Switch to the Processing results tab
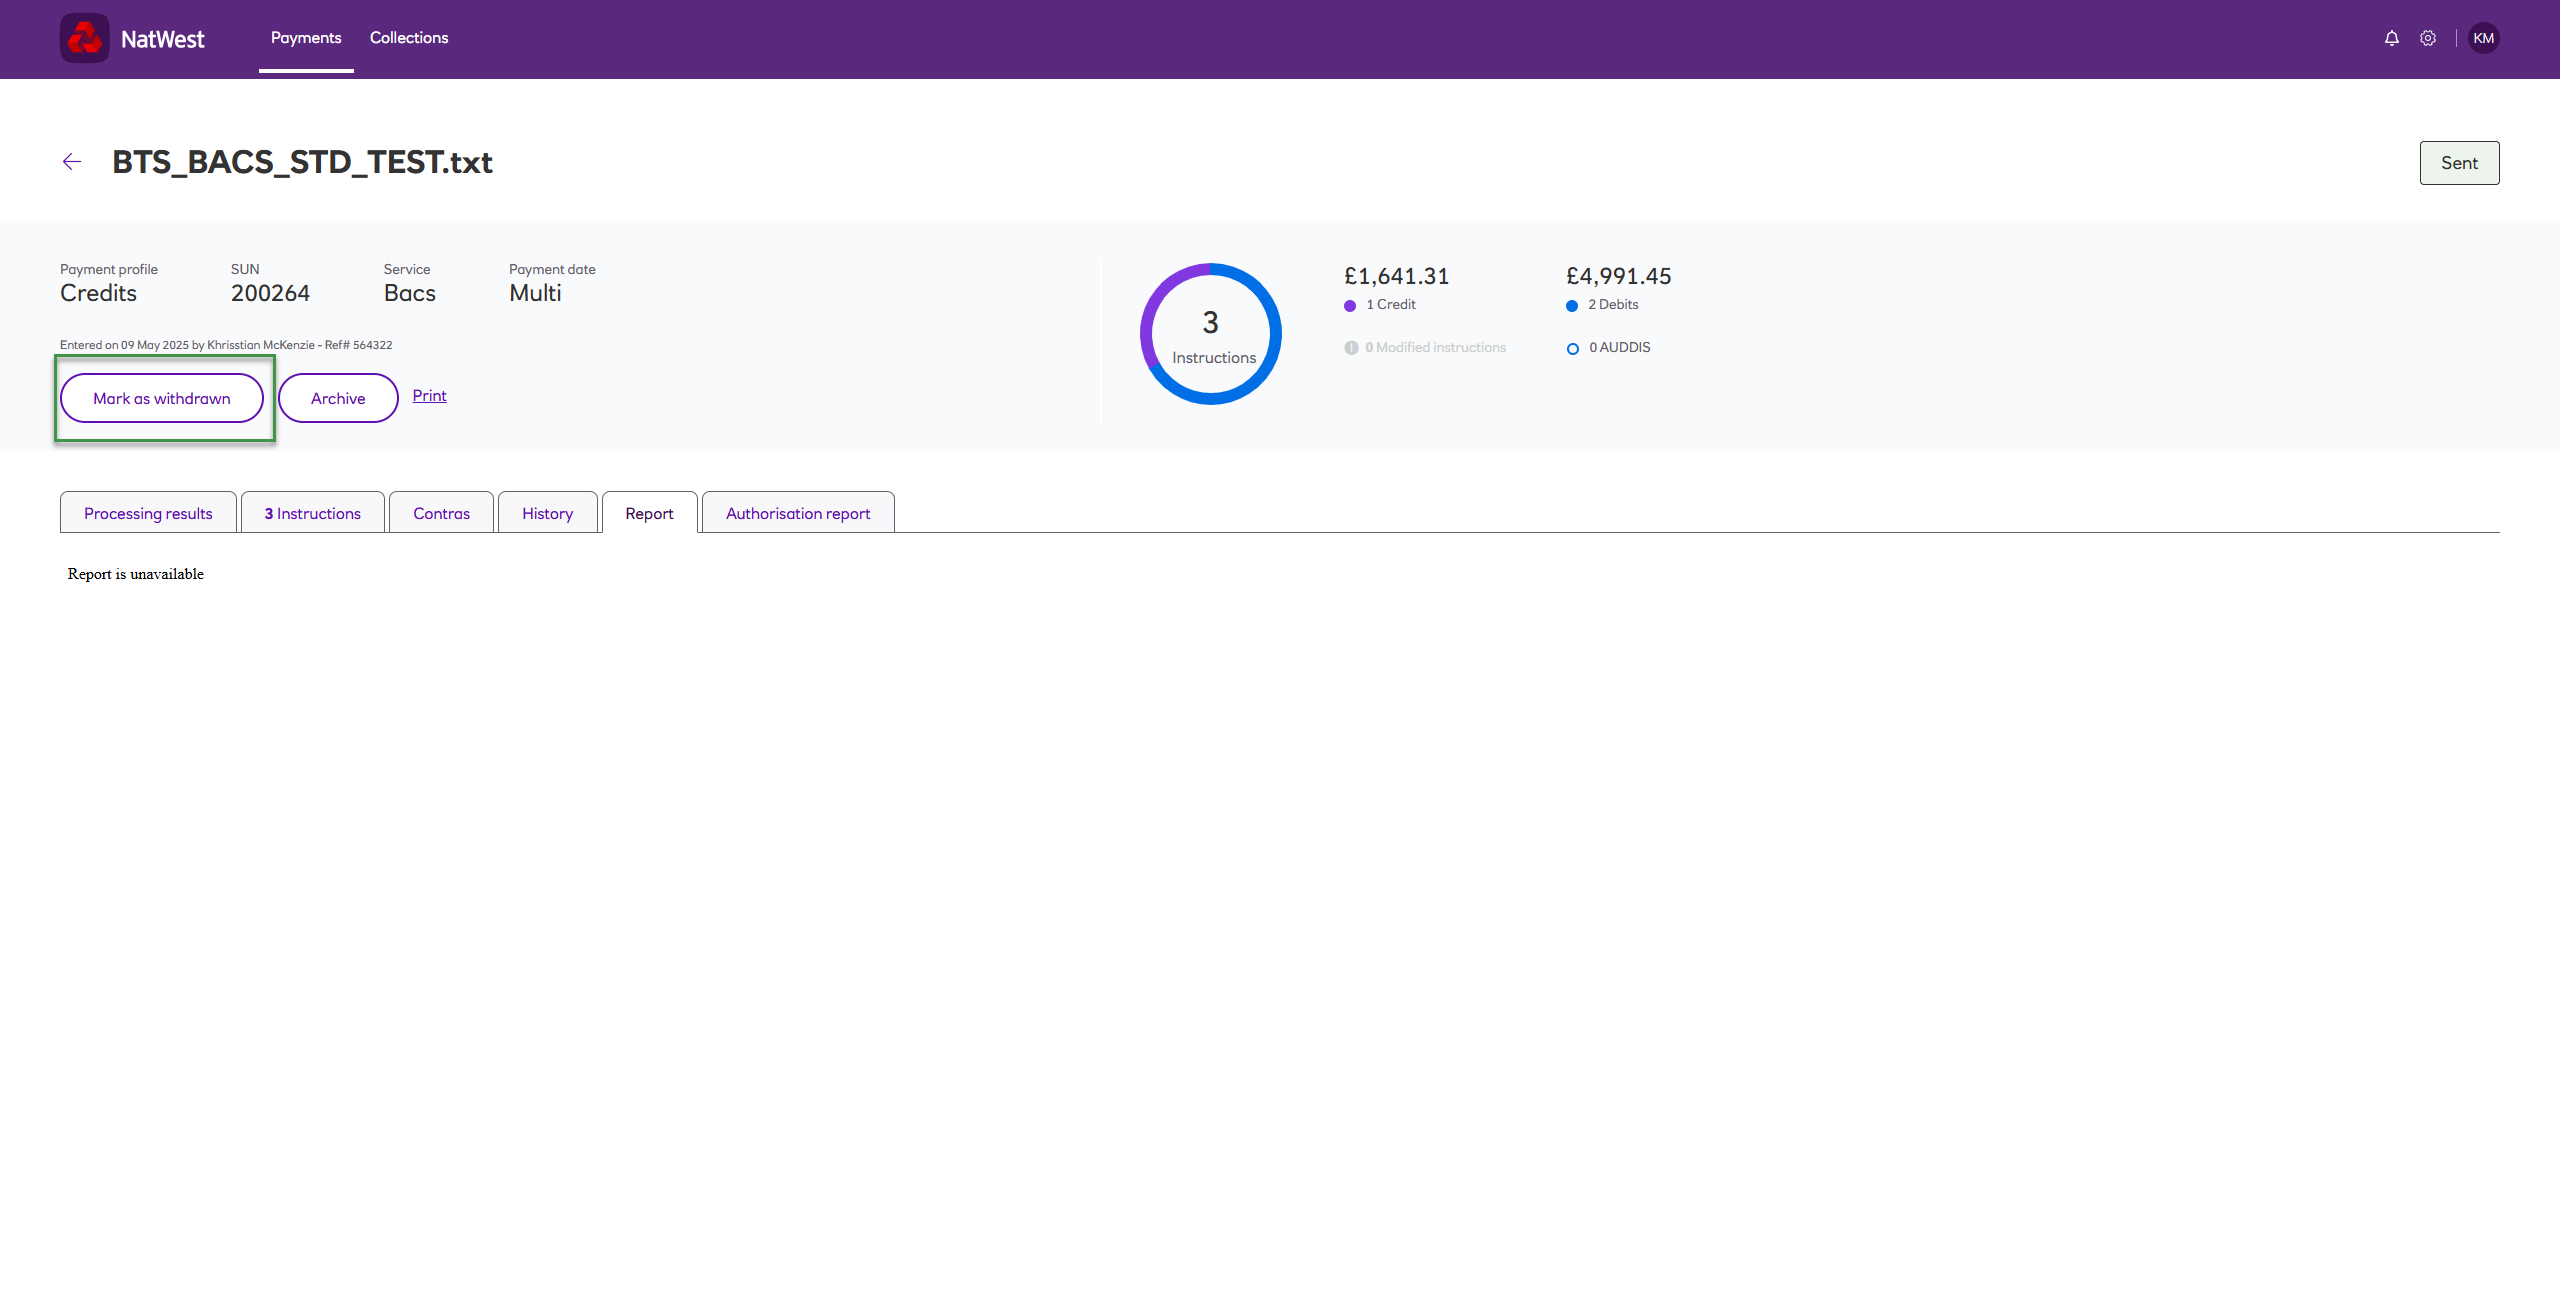 coord(148,513)
